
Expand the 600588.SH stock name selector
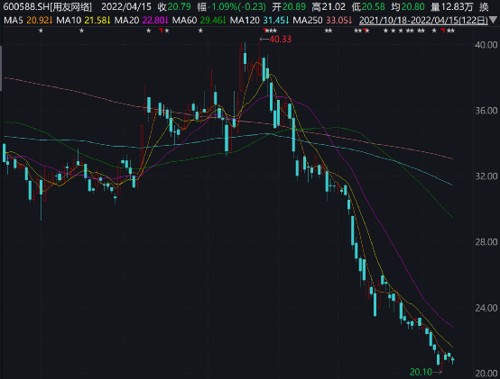47,7
